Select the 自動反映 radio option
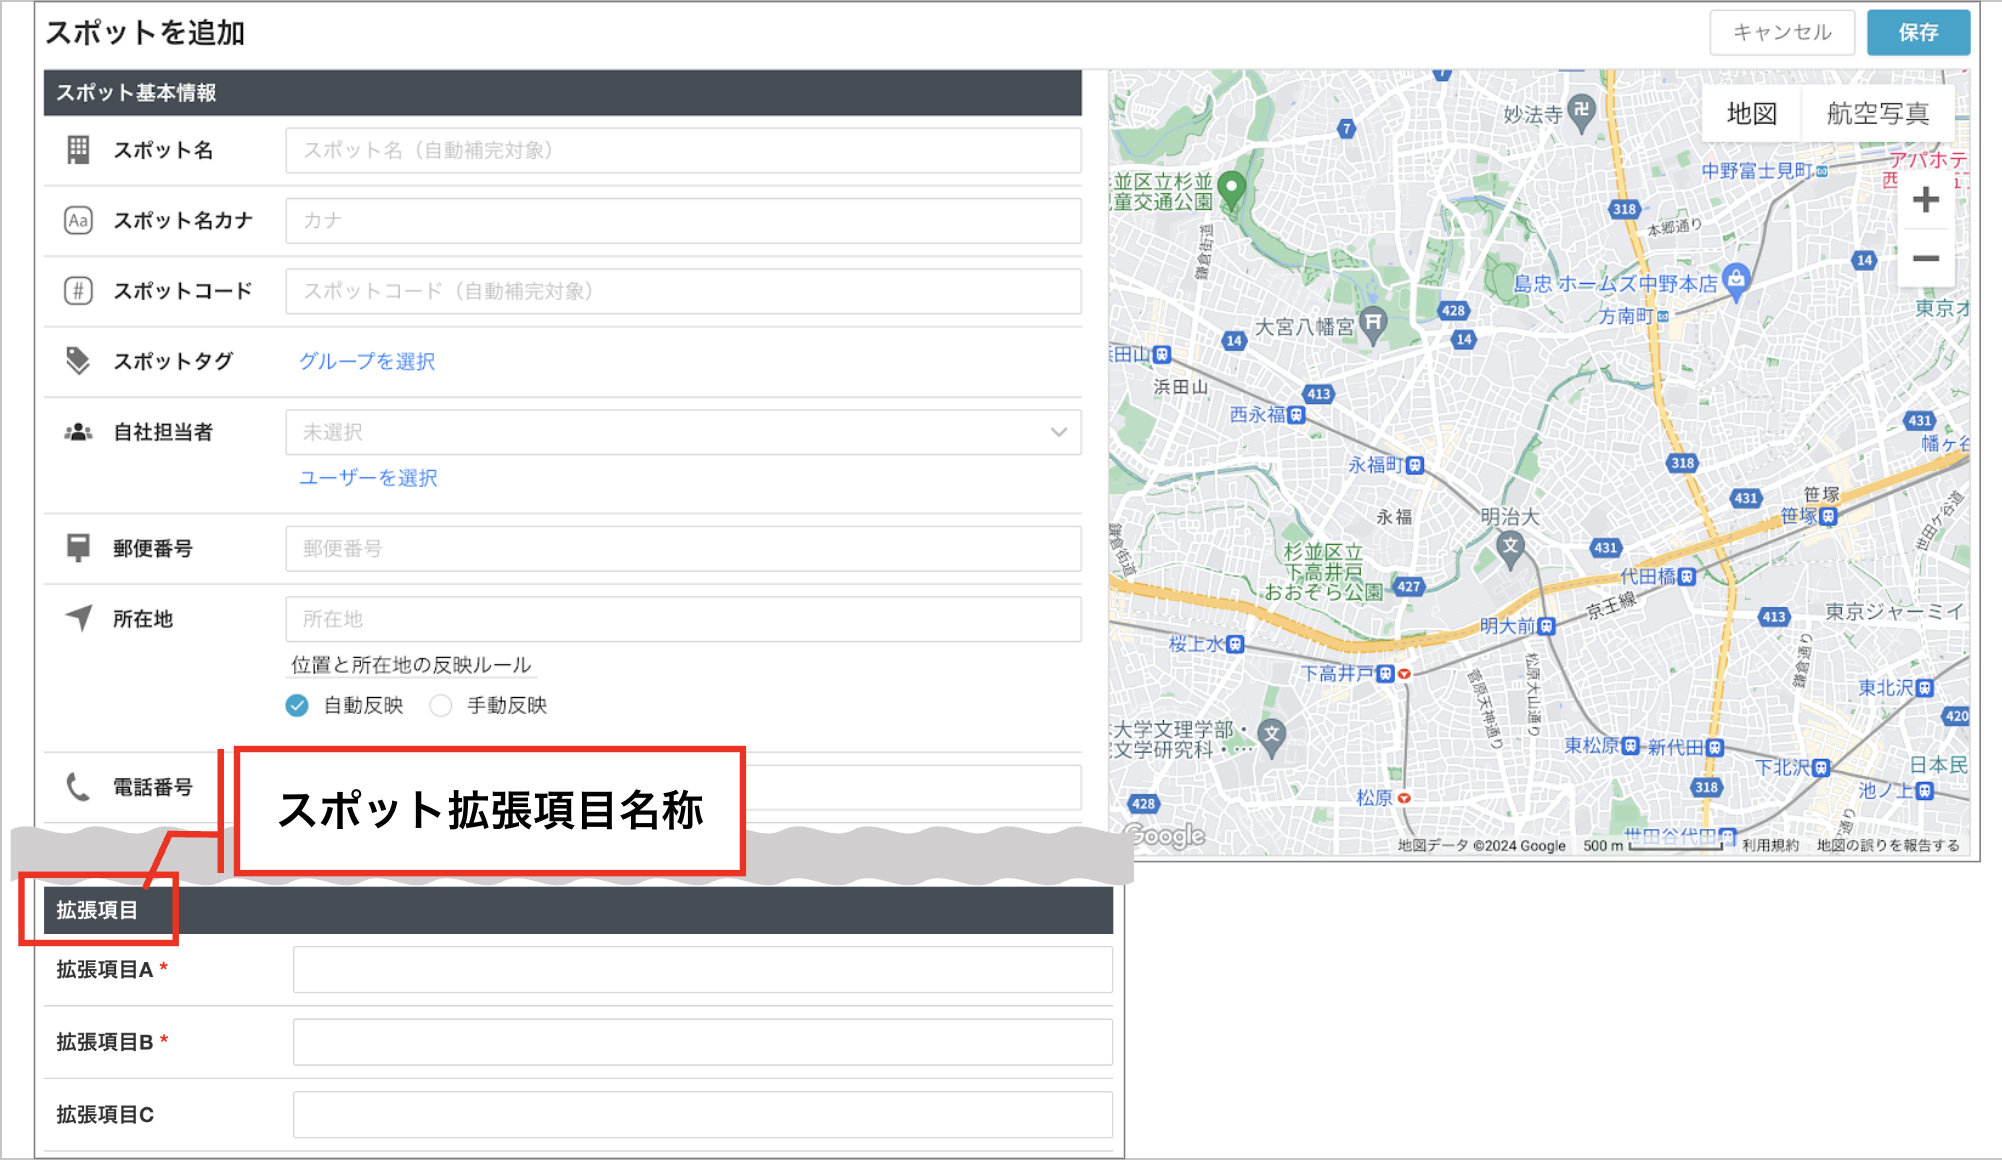This screenshot has height=1160, width=2002. click(297, 706)
